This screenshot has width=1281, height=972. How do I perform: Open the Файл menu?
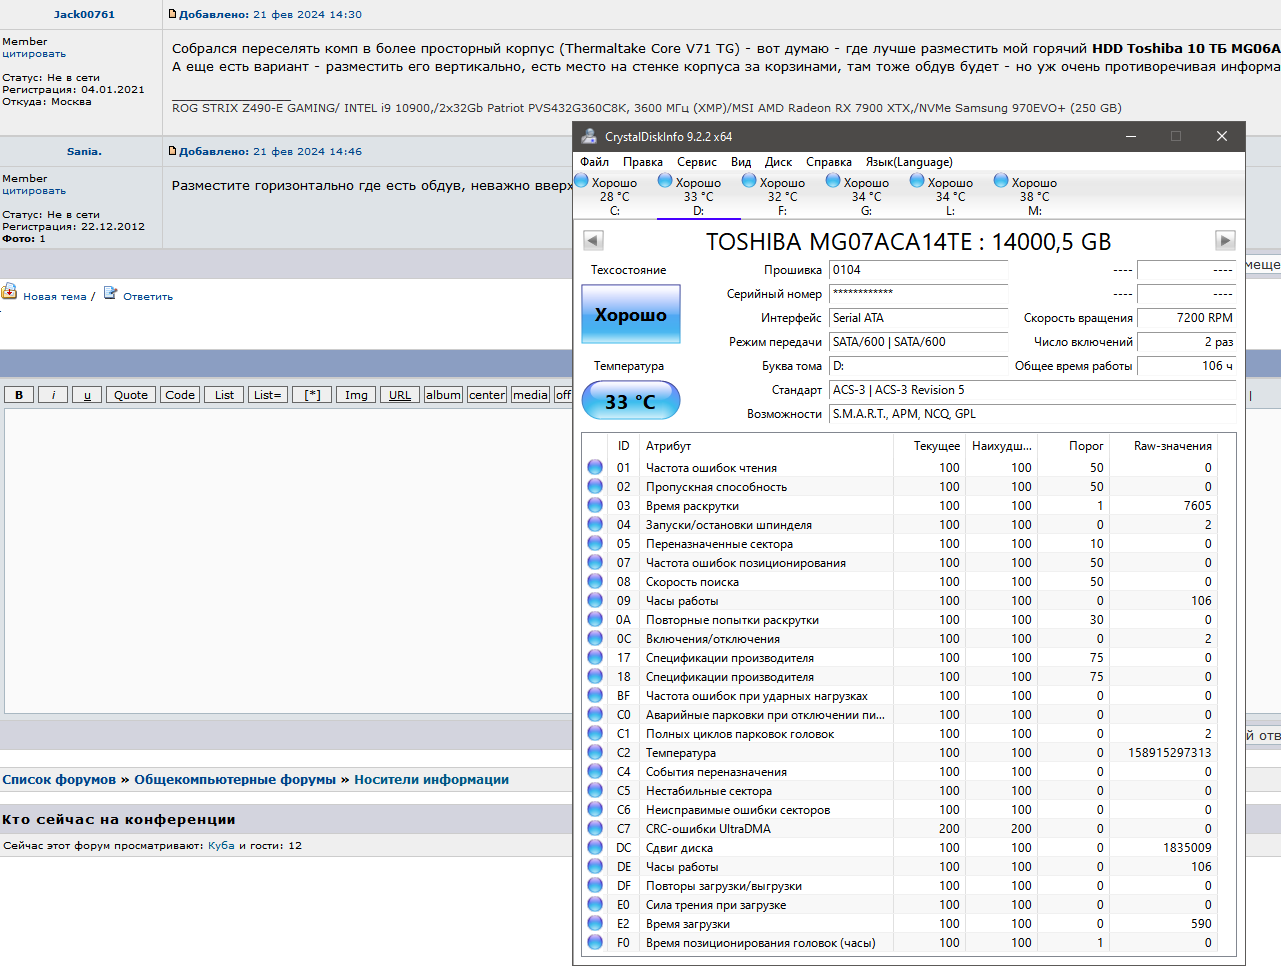point(594,162)
